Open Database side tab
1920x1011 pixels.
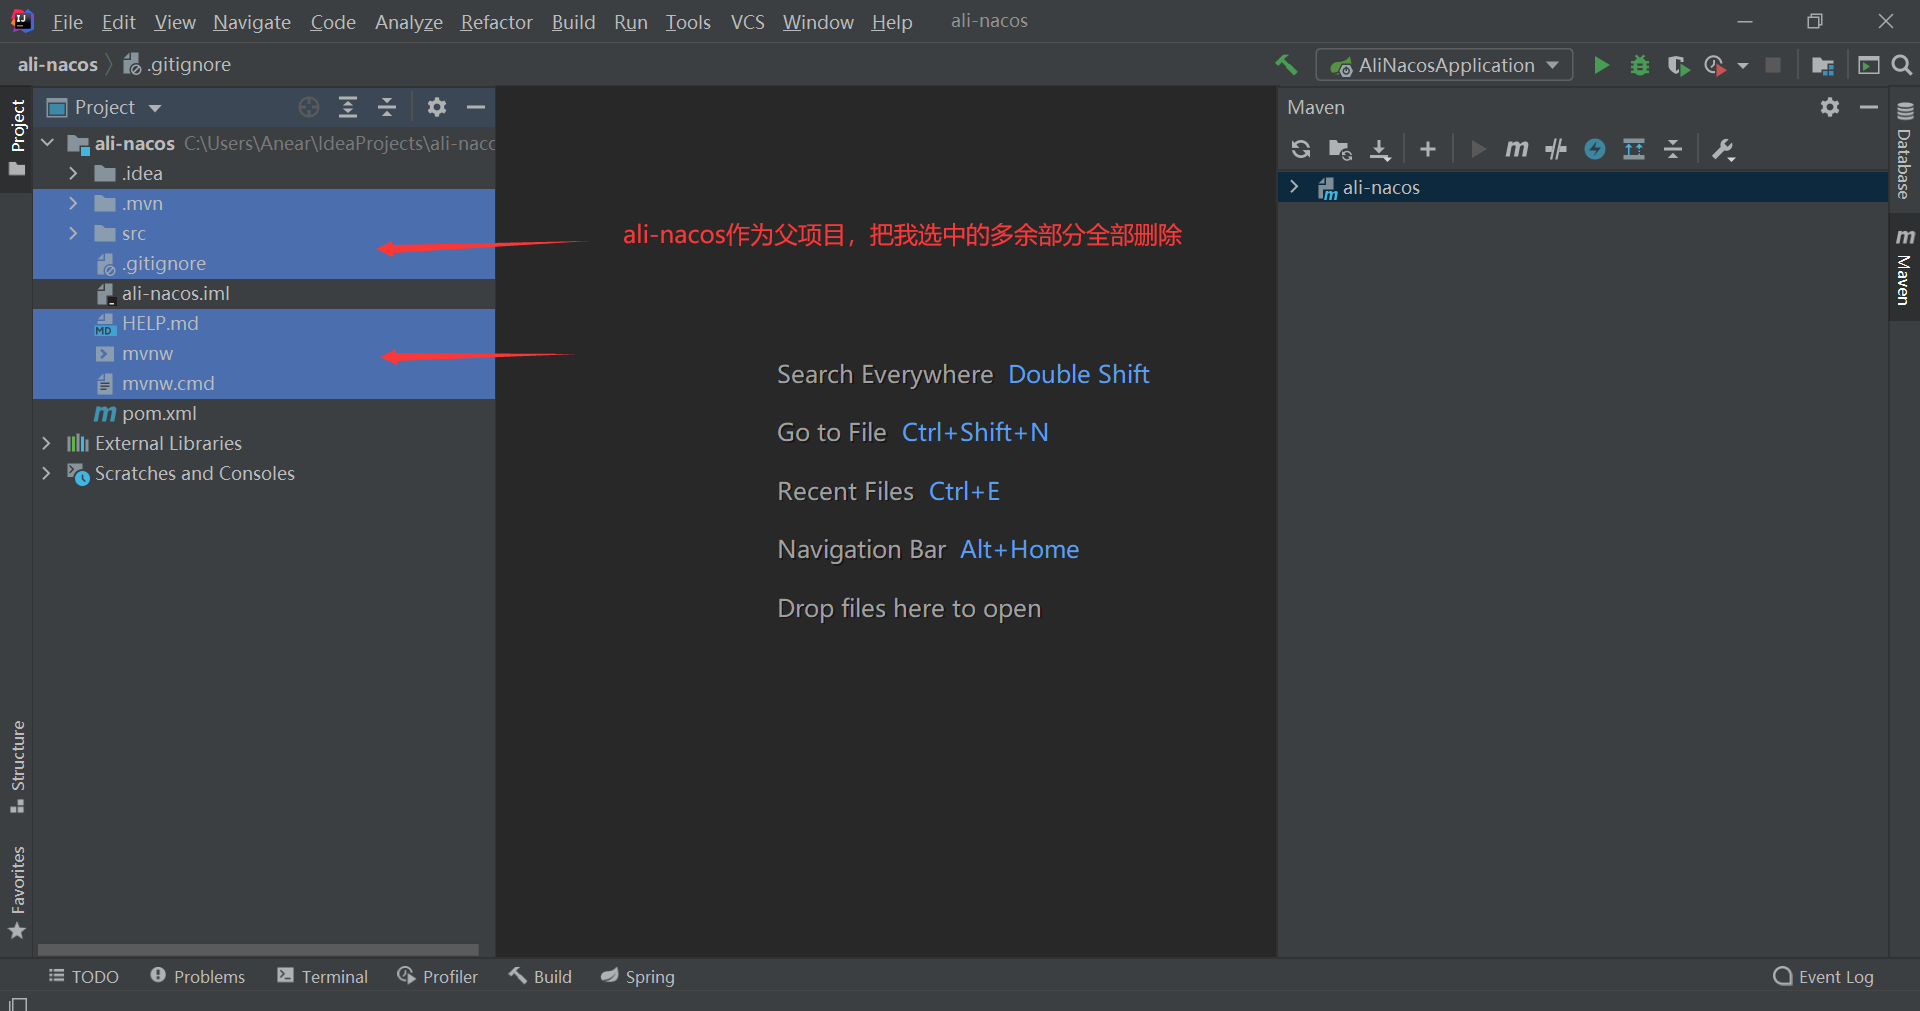click(x=1904, y=150)
